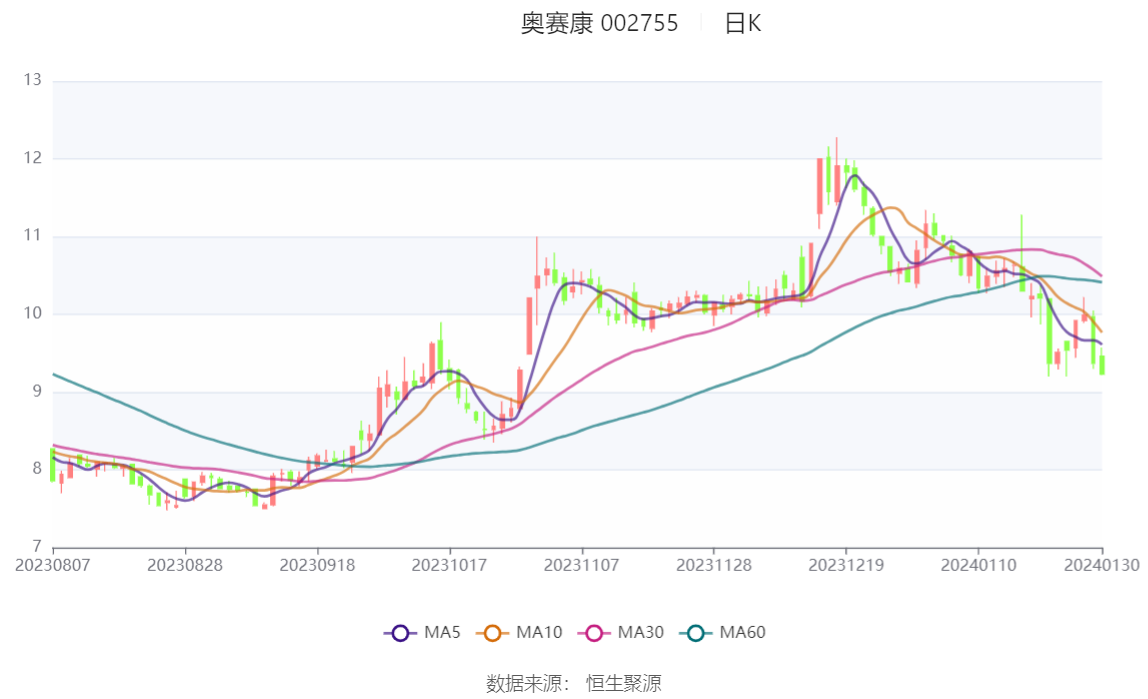The height and width of the screenshot is (699, 1148).
Task: Click the 20230918 date axis label
Action: tap(318, 566)
